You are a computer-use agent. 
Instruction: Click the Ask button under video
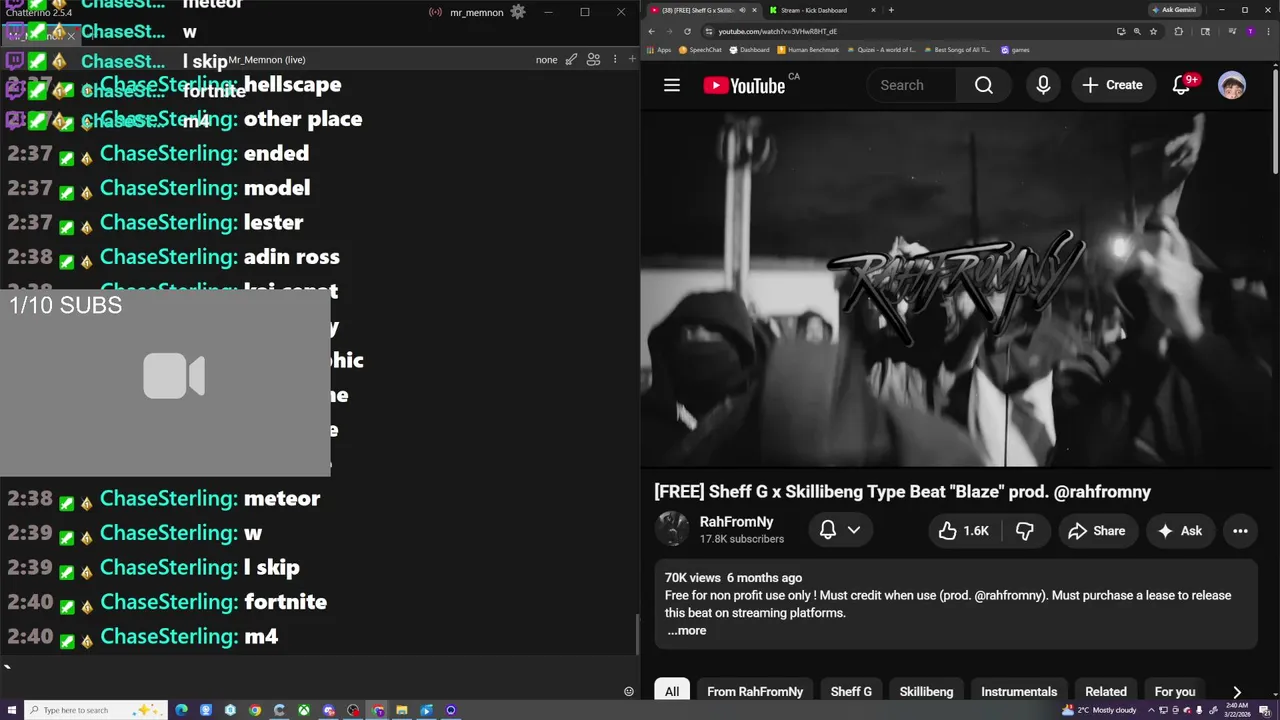(1179, 531)
